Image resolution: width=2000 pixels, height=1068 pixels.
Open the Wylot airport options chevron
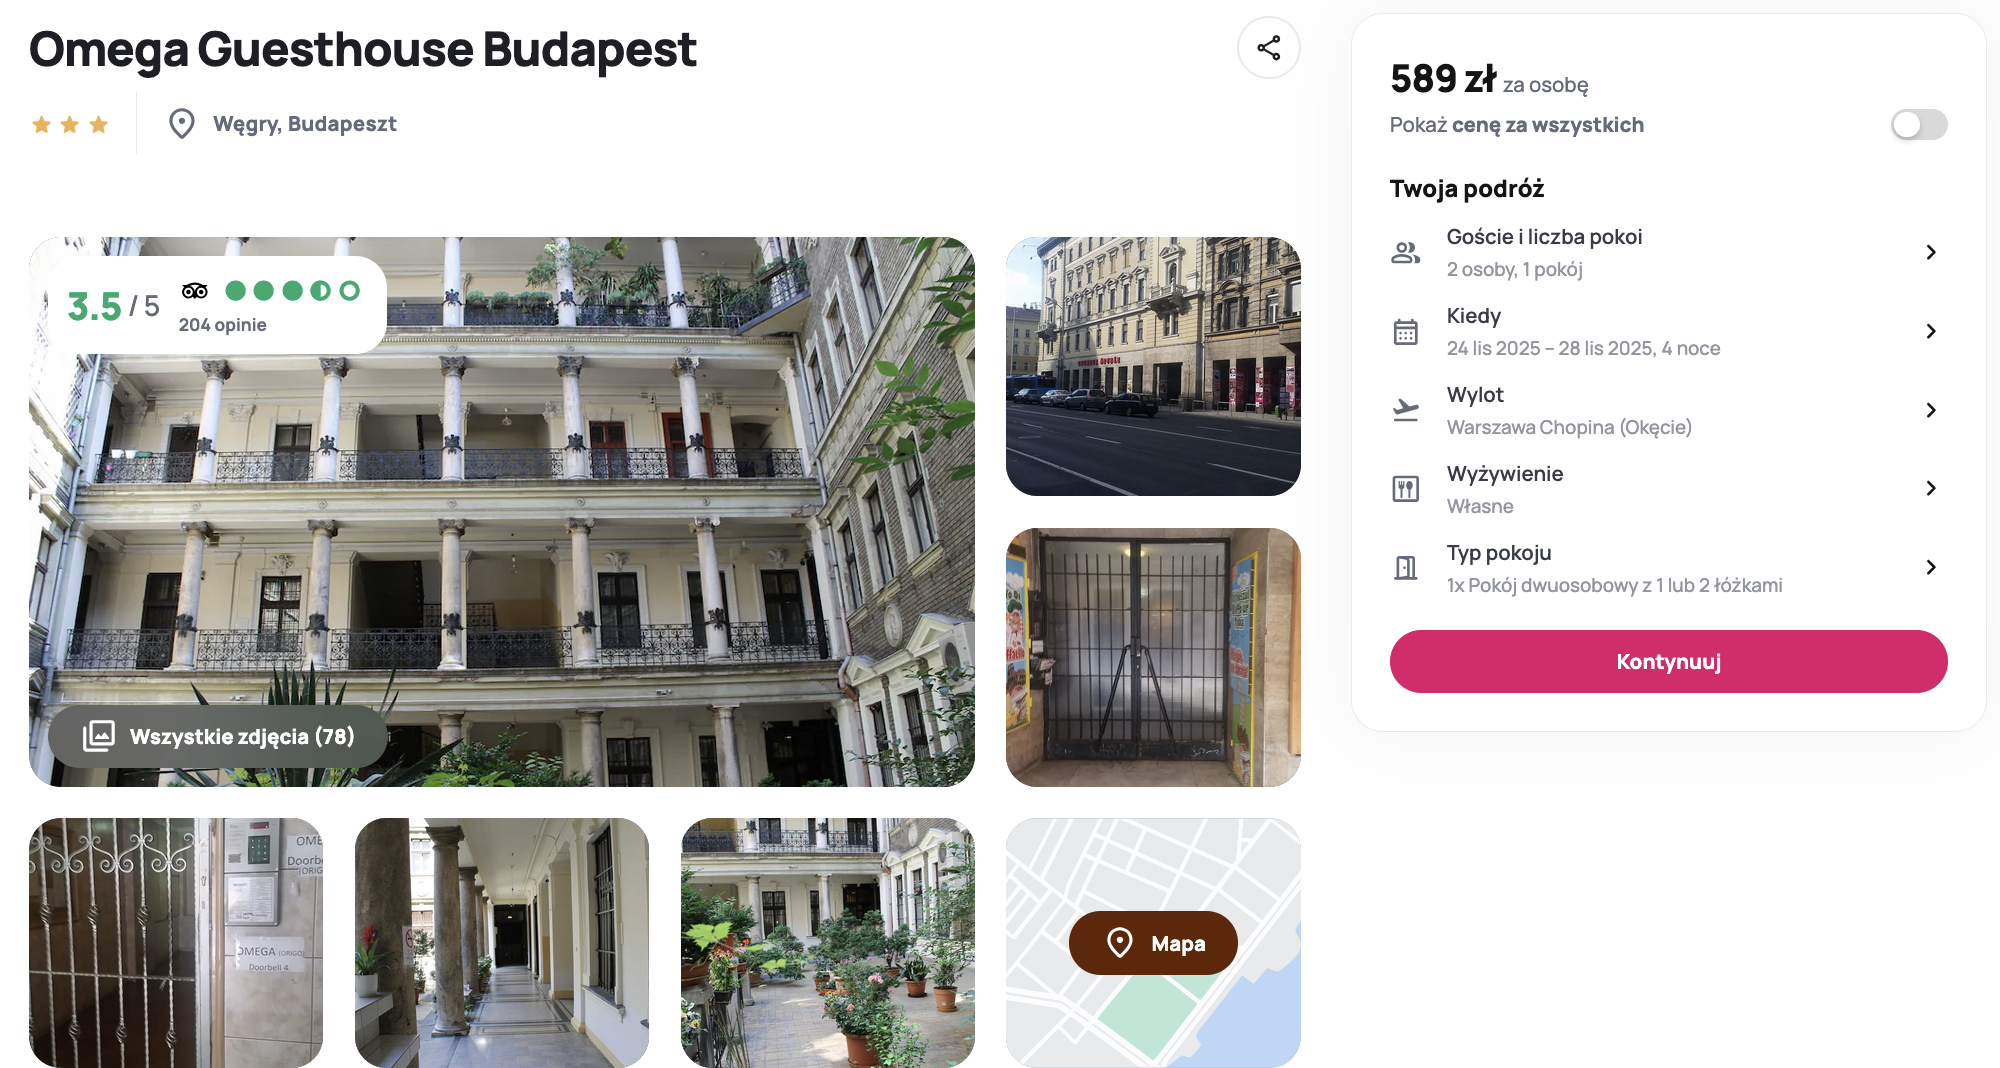(x=1931, y=410)
